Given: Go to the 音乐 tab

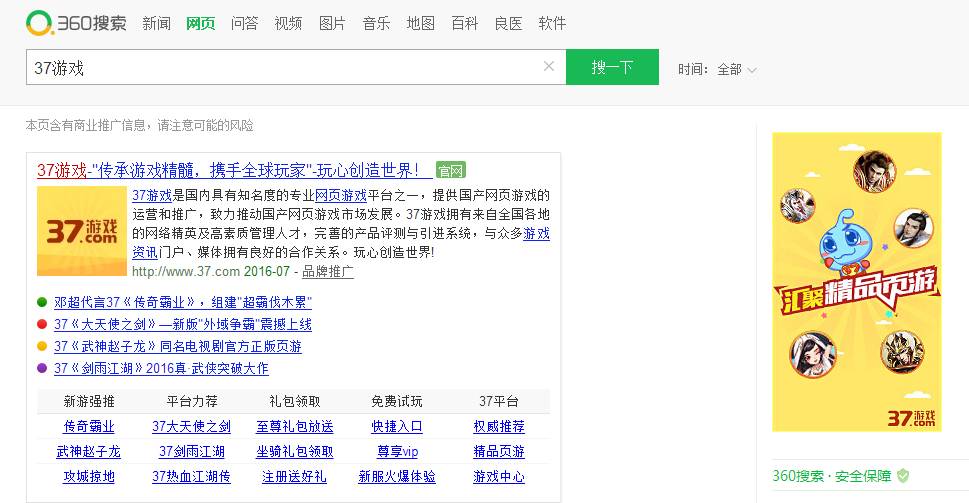Looking at the screenshot, I should point(376,23).
